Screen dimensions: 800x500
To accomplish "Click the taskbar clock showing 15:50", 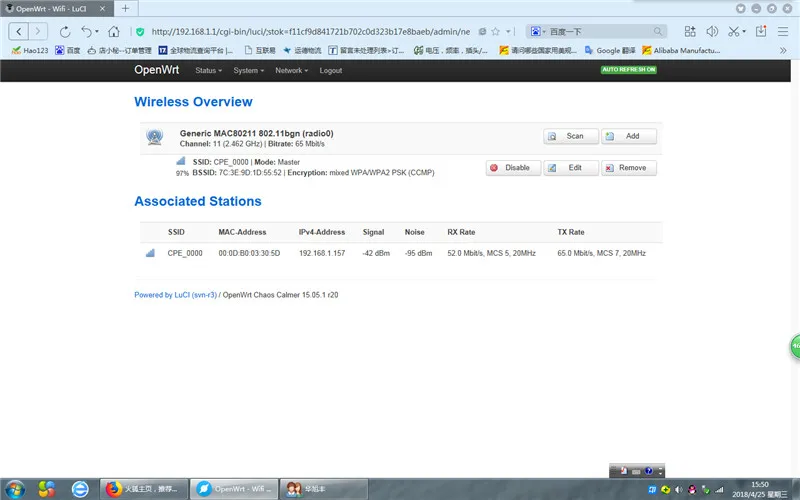I will point(760,489).
